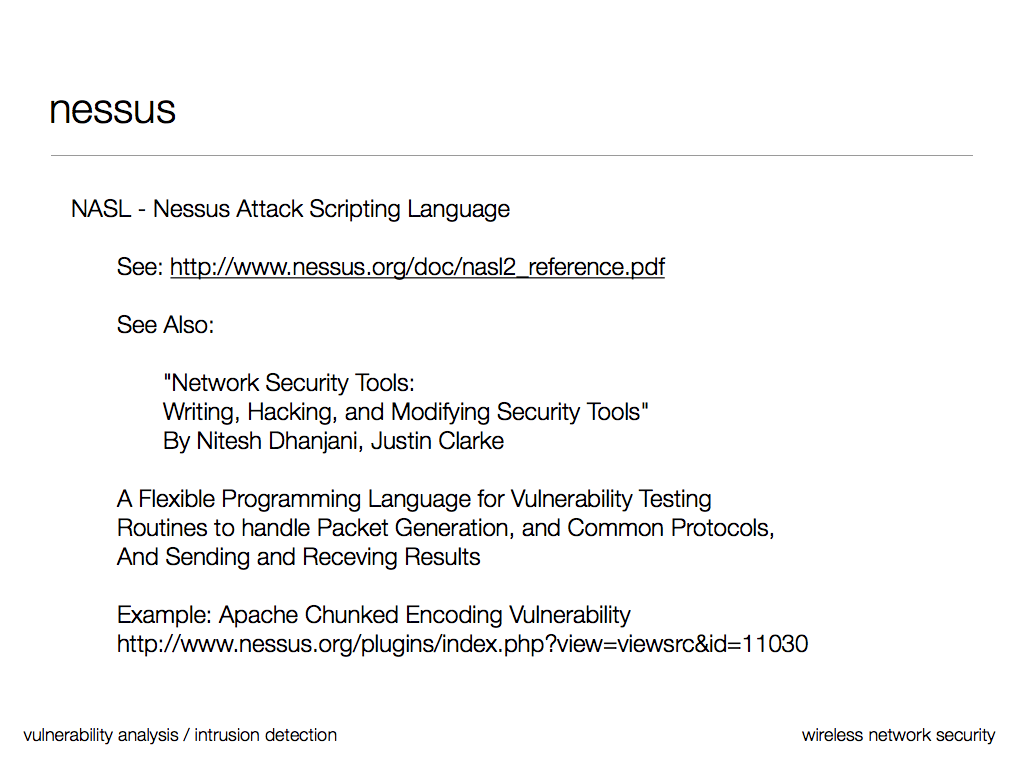This screenshot has width=1024, height=768.
Task: Click "A Flexible Programming Language" line
Action: 414,499
